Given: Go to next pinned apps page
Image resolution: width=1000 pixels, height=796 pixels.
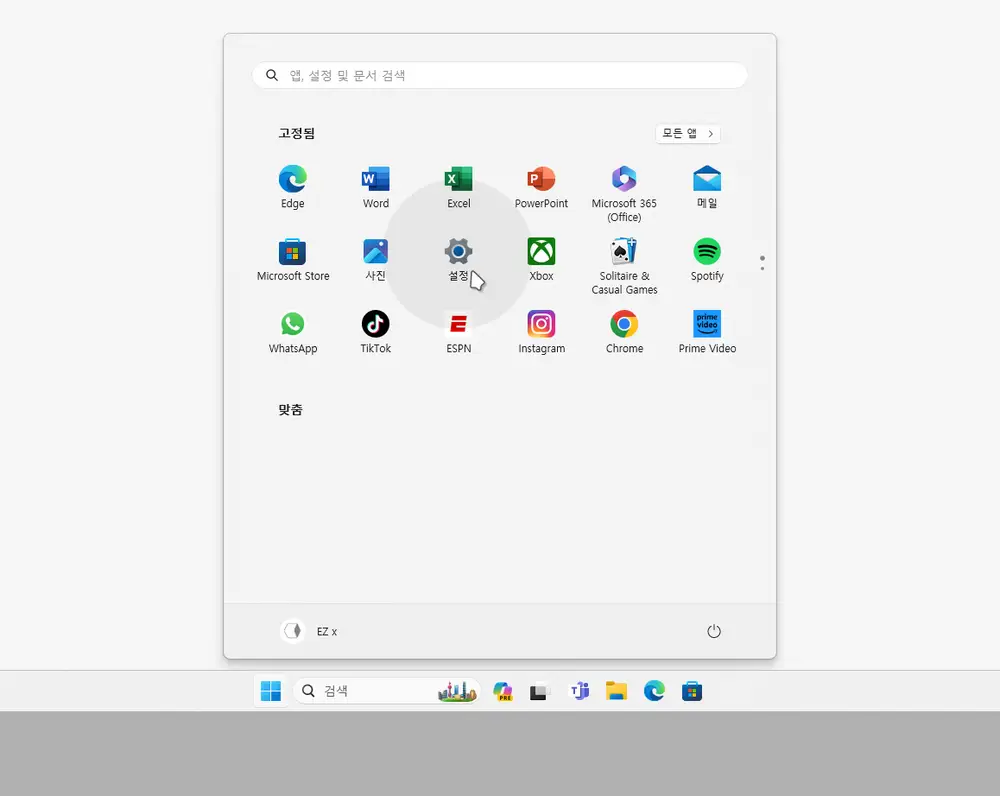Looking at the screenshot, I should pyautogui.click(x=762, y=267).
